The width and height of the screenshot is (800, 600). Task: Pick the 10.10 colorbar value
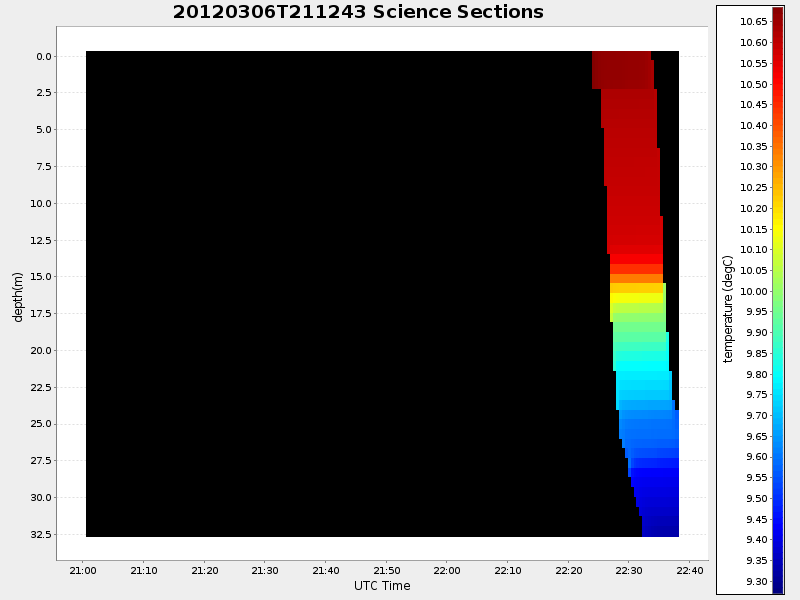coord(754,249)
